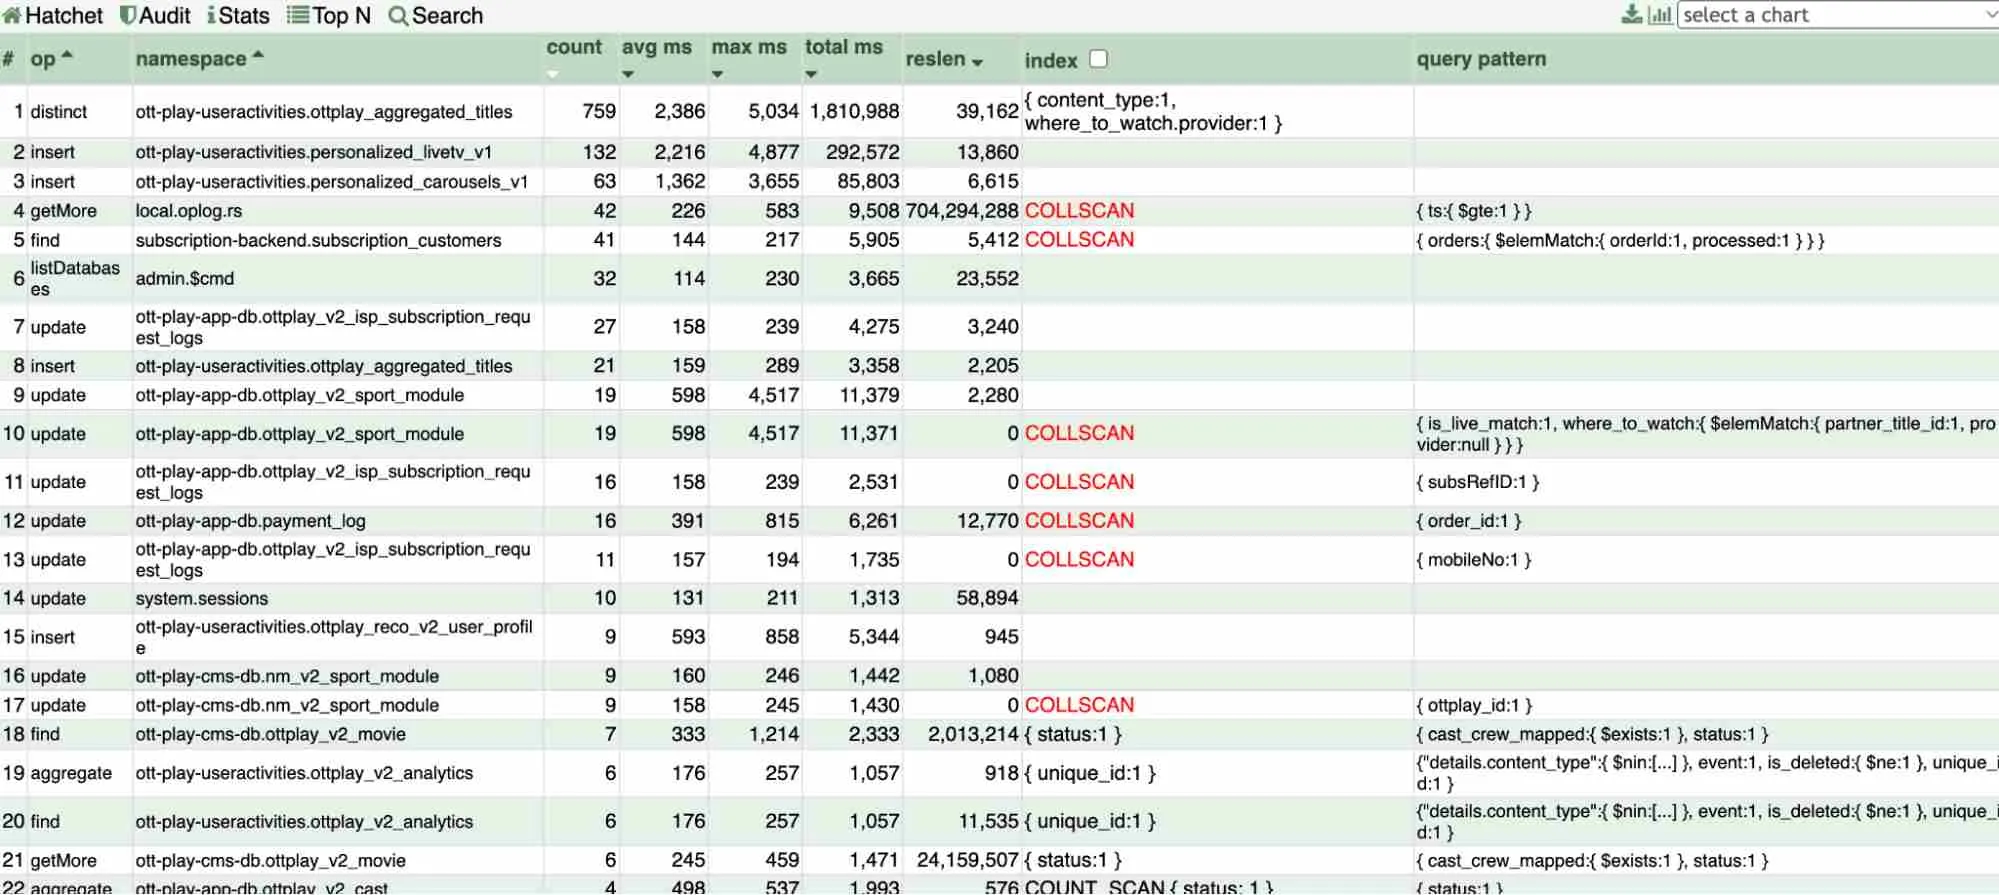
Task: Click the '{ mobileNo:1 }' query pattern
Action: click(1474, 560)
